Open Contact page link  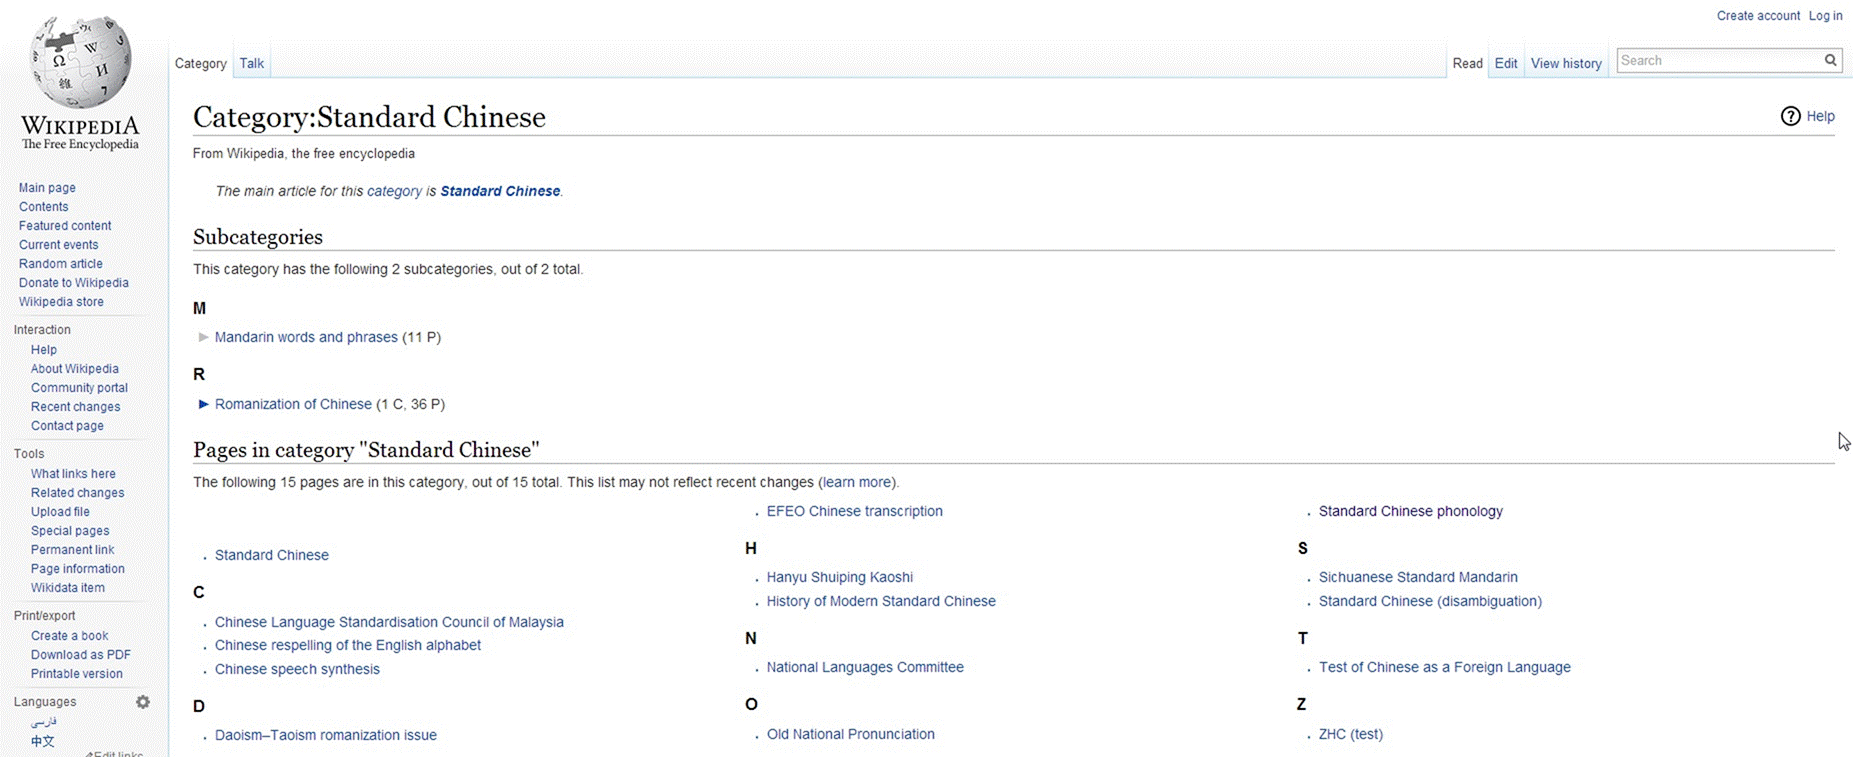coord(67,426)
